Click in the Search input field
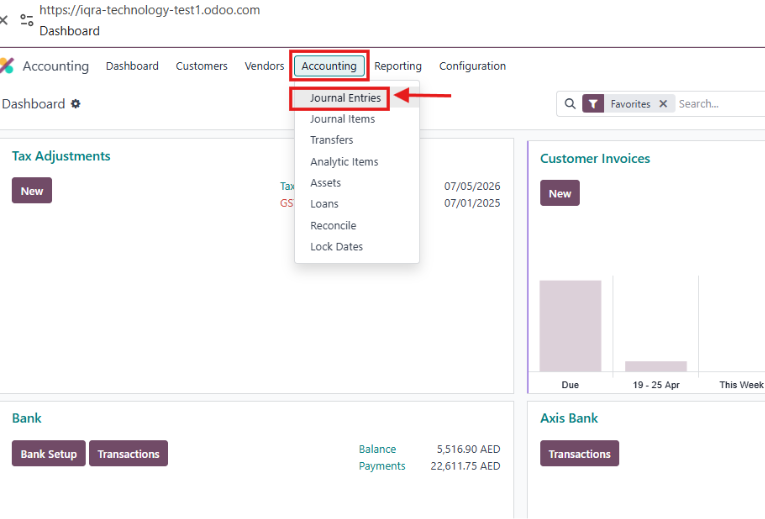 click(721, 103)
